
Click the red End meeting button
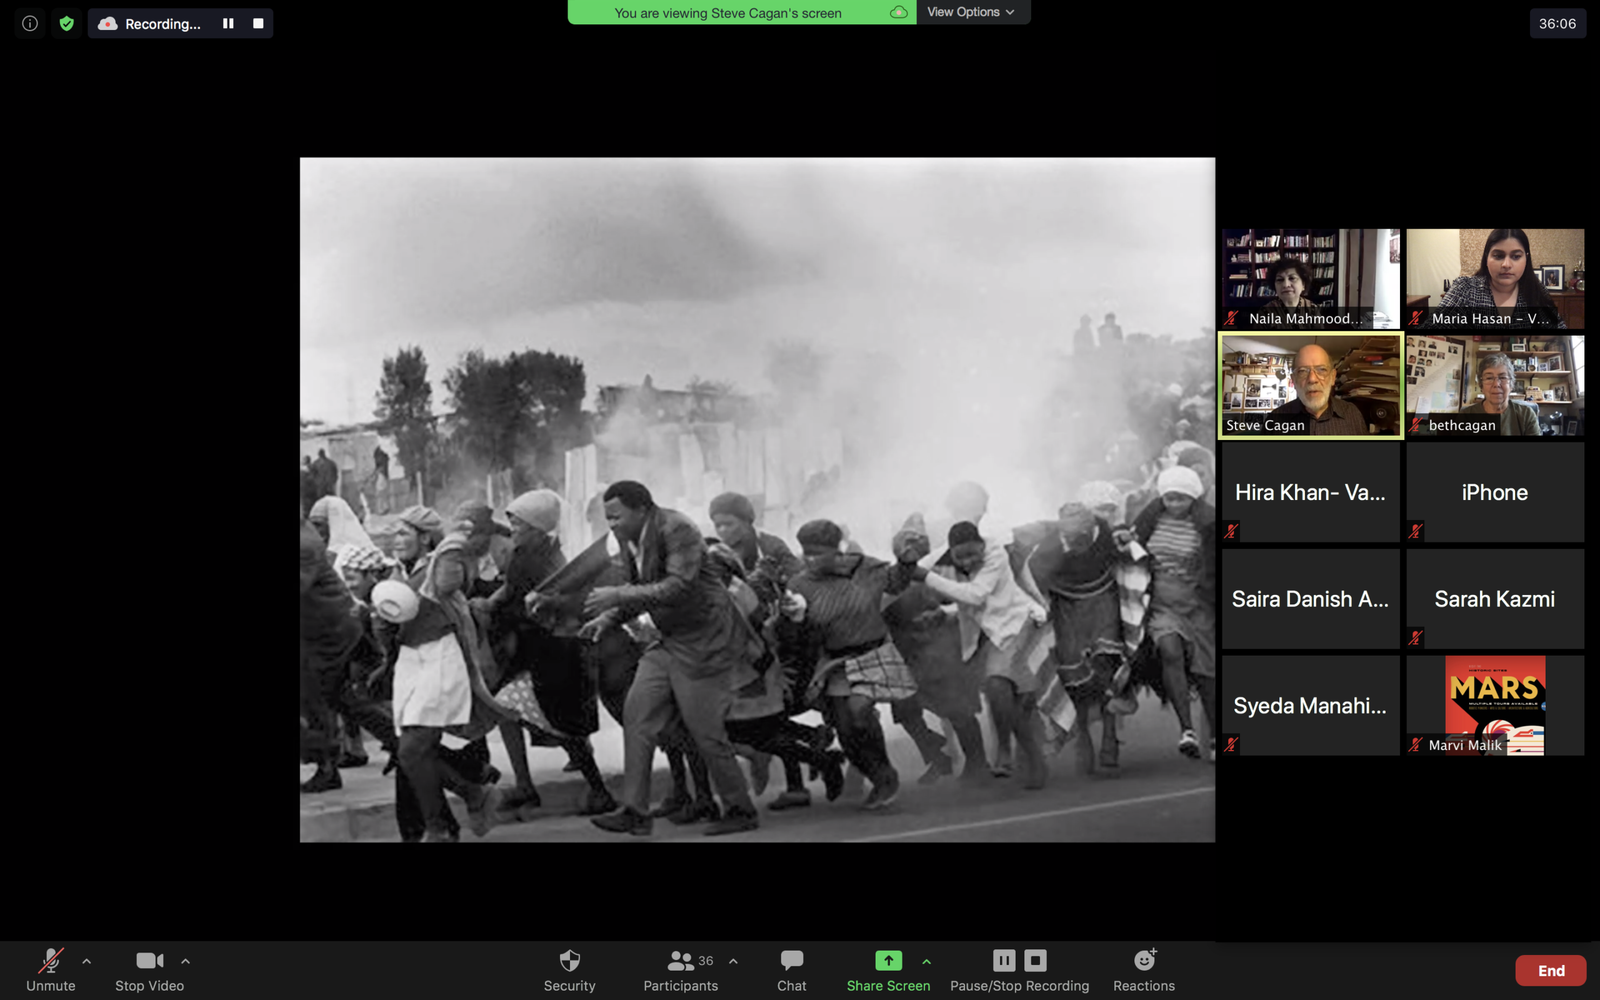pyautogui.click(x=1550, y=971)
